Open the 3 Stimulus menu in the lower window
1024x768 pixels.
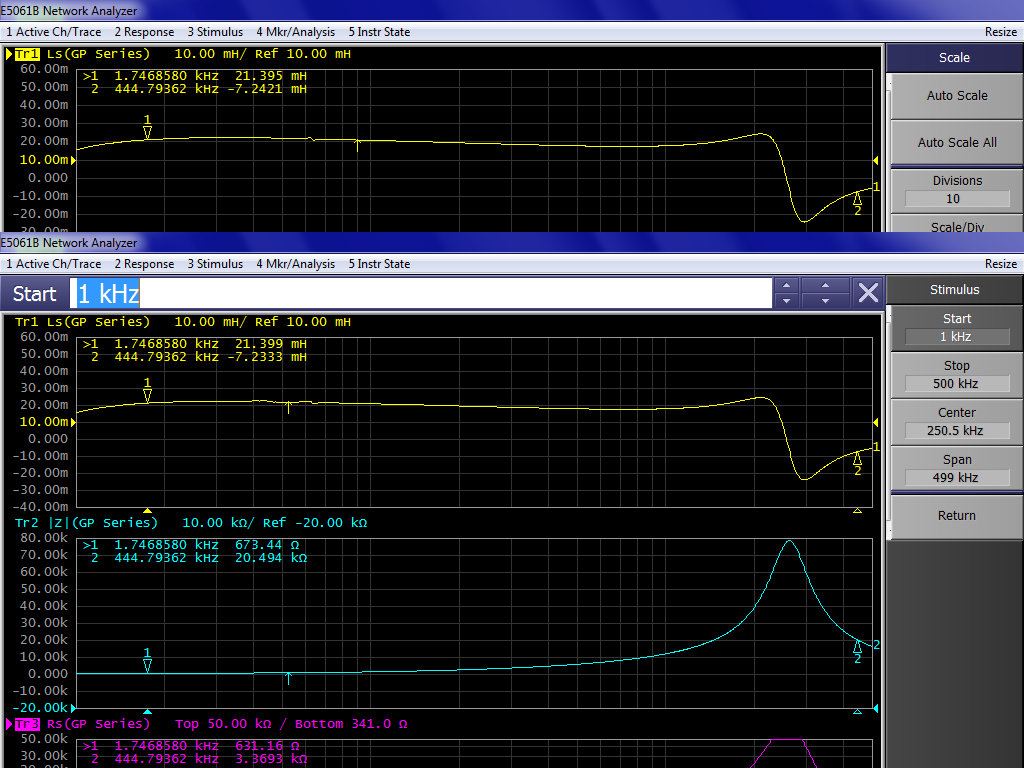click(x=215, y=264)
